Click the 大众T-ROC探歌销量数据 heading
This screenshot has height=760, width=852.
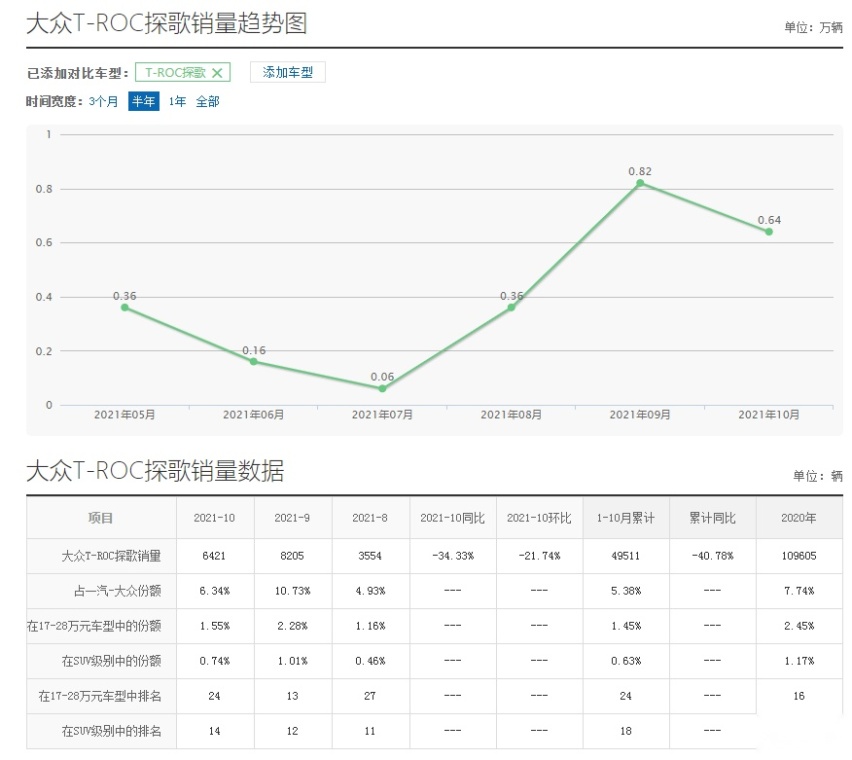(155, 471)
